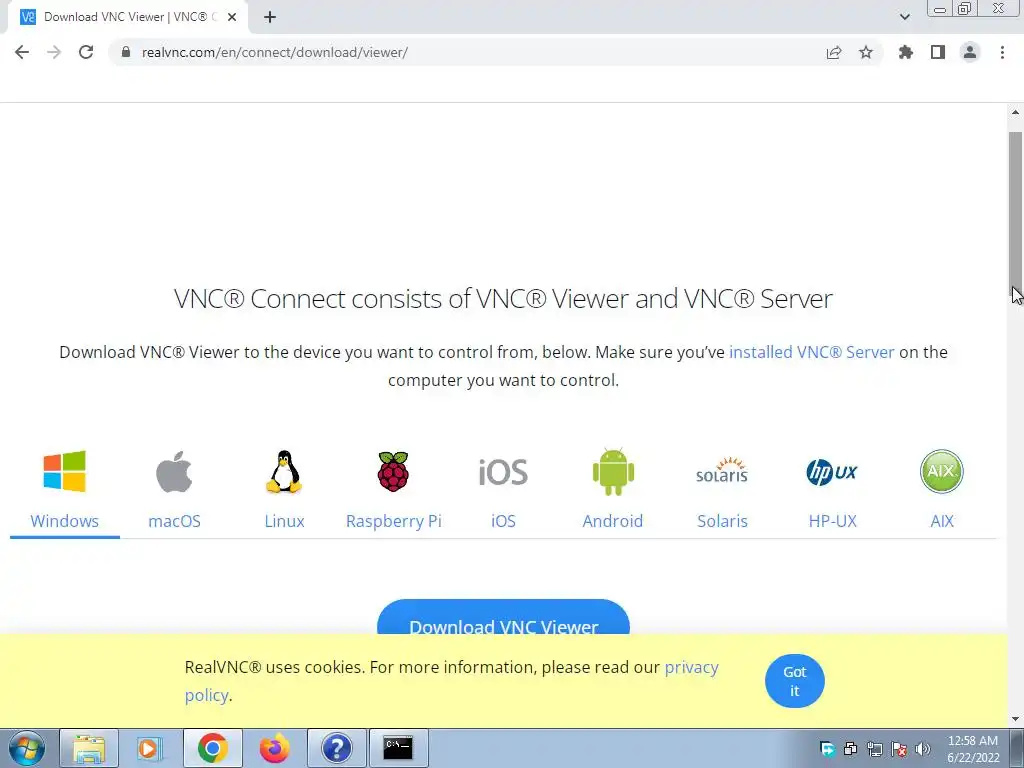Follow the installed VNC Server link
1024x768 pixels.
[811, 352]
